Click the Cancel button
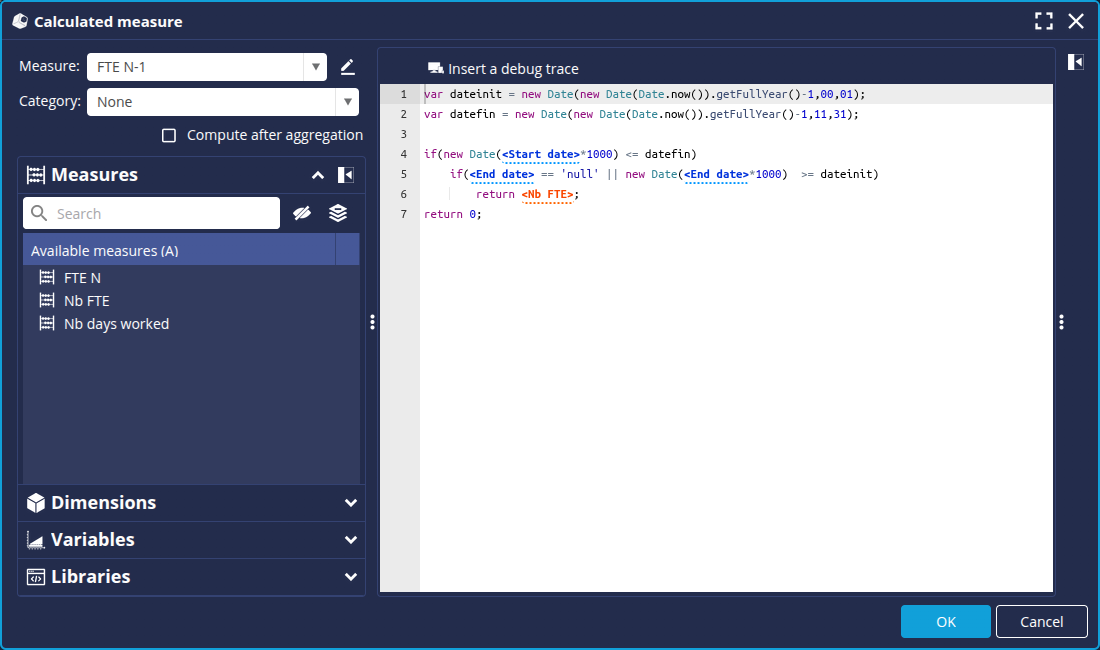Image resolution: width=1100 pixels, height=650 pixels. pyautogui.click(x=1041, y=622)
